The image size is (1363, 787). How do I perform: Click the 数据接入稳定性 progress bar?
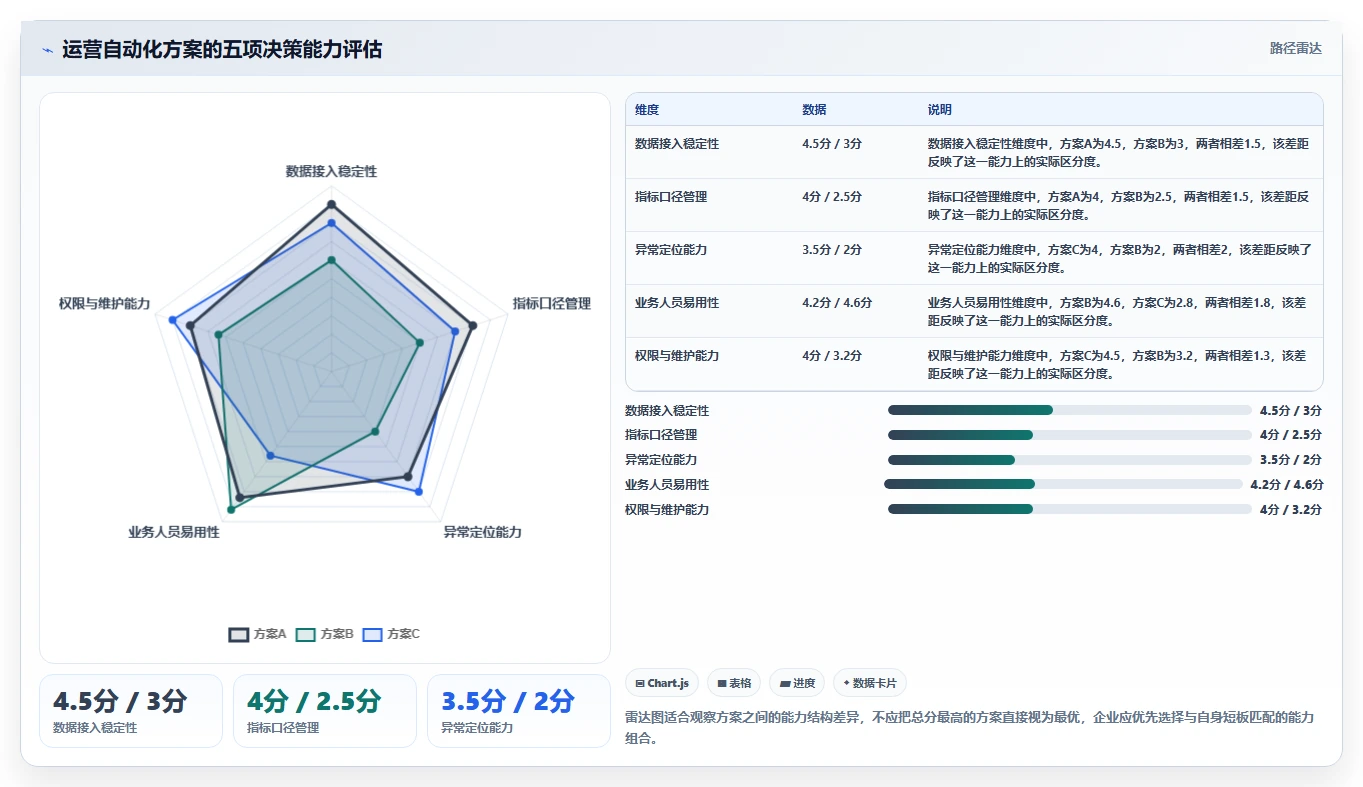[x=1070, y=410]
